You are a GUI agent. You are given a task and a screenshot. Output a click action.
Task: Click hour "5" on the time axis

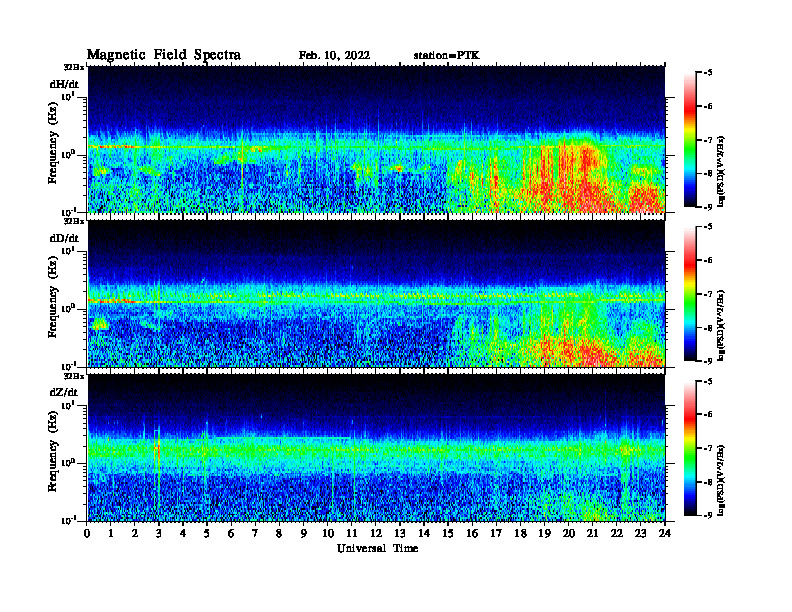pos(207,534)
